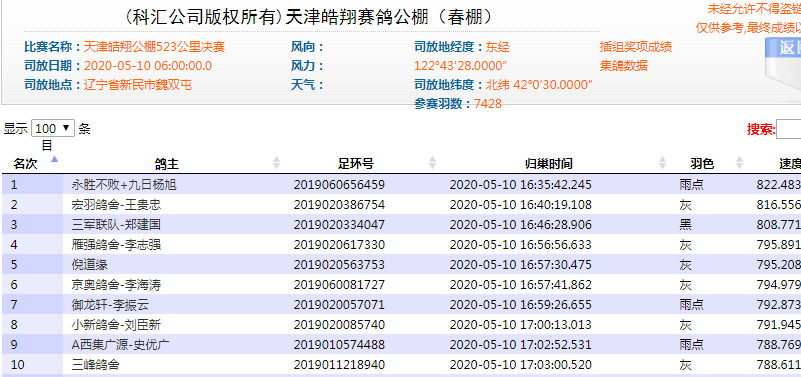Click speed value 816.556 in row 2
Image resolution: width=801 pixels, height=377 pixels.
(x=779, y=205)
